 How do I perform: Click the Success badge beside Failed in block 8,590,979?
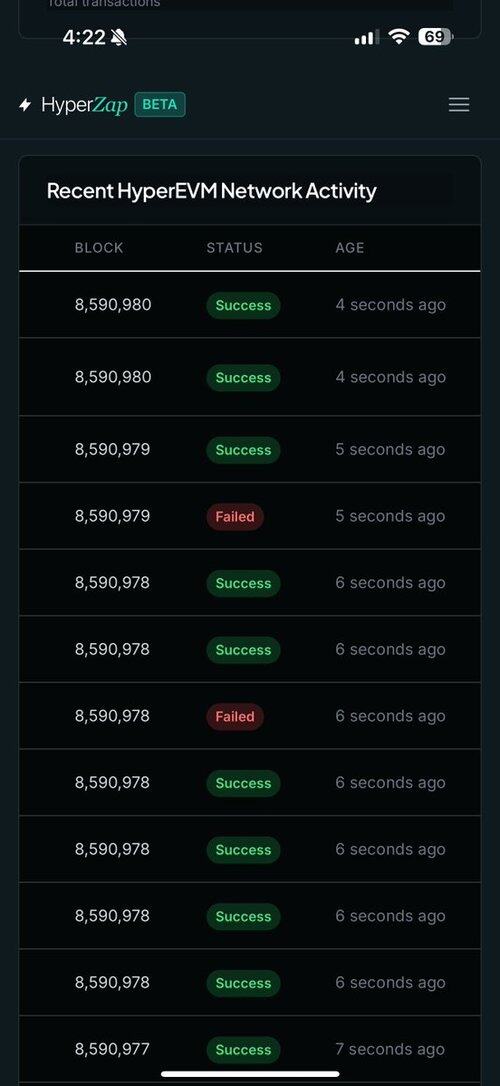pyautogui.click(x=243, y=450)
